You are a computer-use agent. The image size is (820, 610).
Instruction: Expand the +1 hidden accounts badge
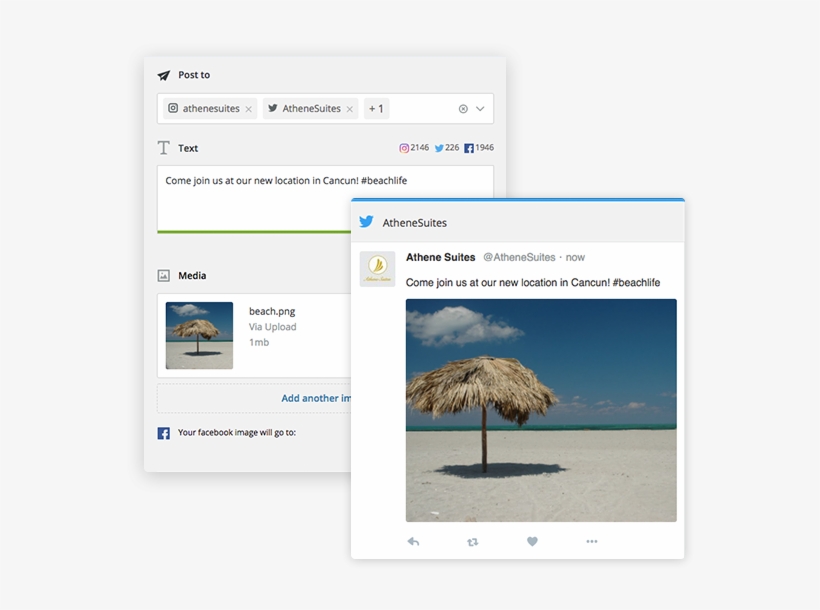[375, 108]
